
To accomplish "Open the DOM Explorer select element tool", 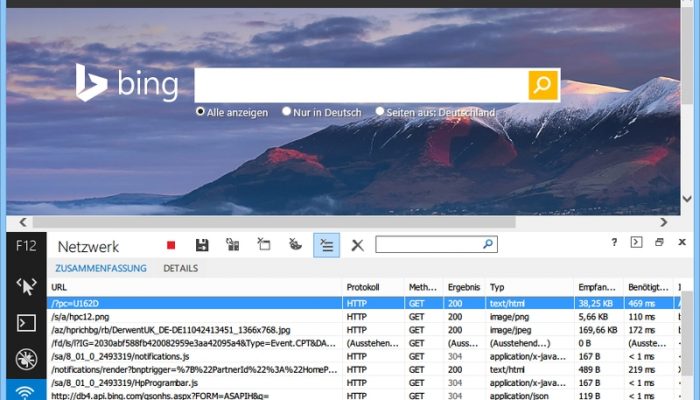I will click(x=26, y=286).
